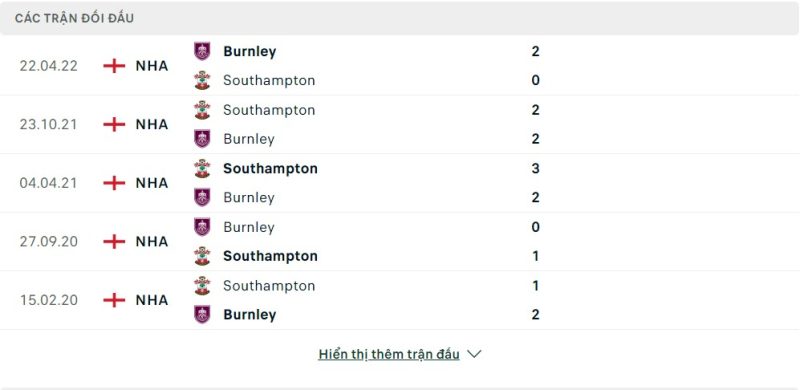The height and width of the screenshot is (390, 800).
Task: Click score 3 for Southampton on 04.04.21
Action: (535, 168)
